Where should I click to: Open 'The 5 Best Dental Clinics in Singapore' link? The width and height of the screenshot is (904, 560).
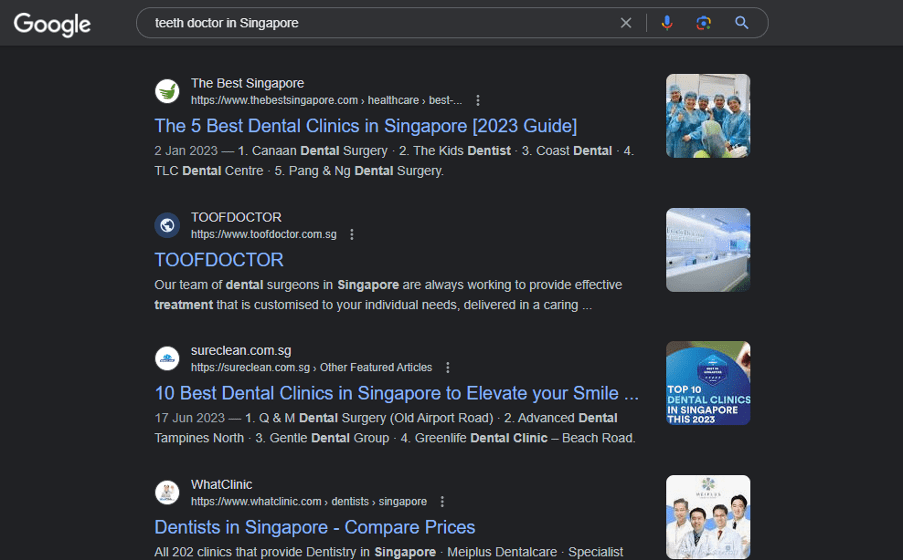point(366,126)
